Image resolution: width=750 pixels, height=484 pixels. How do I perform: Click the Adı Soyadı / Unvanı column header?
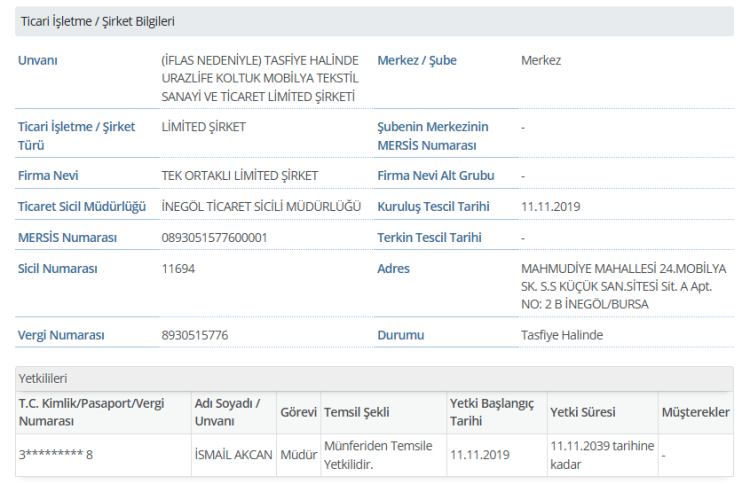[227, 412]
